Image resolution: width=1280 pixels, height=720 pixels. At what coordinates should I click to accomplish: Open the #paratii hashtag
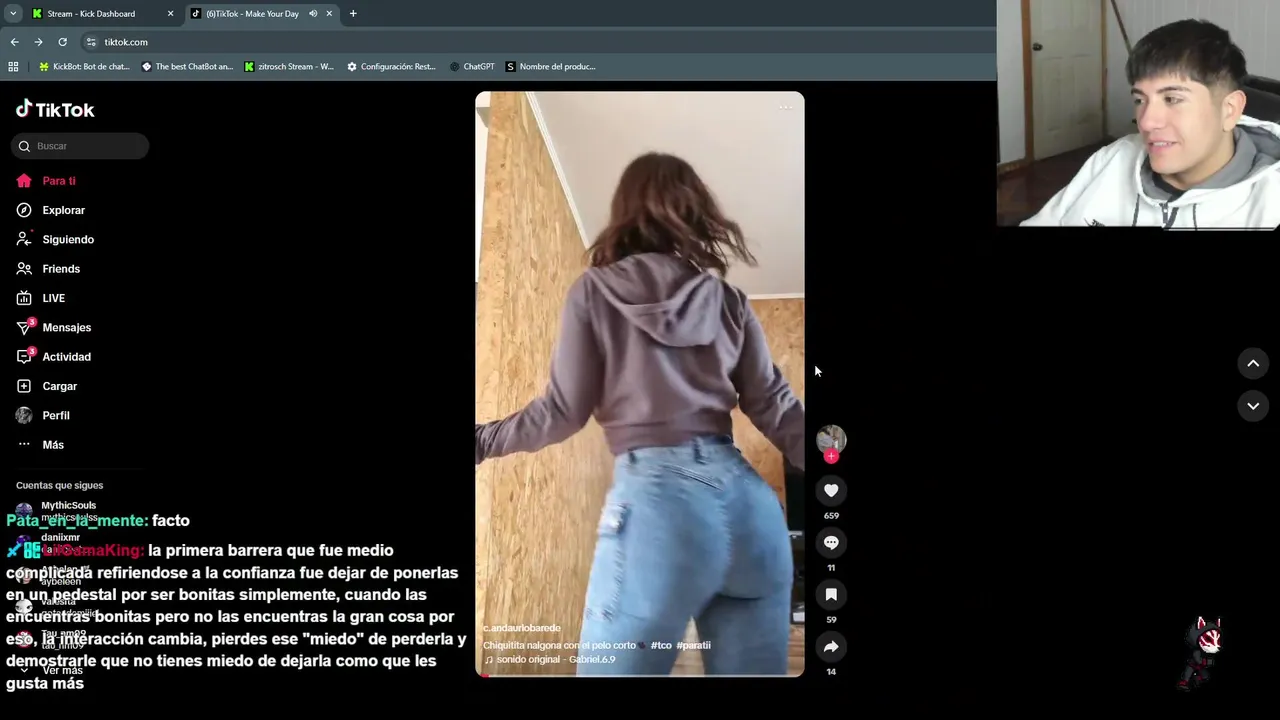[x=693, y=645]
